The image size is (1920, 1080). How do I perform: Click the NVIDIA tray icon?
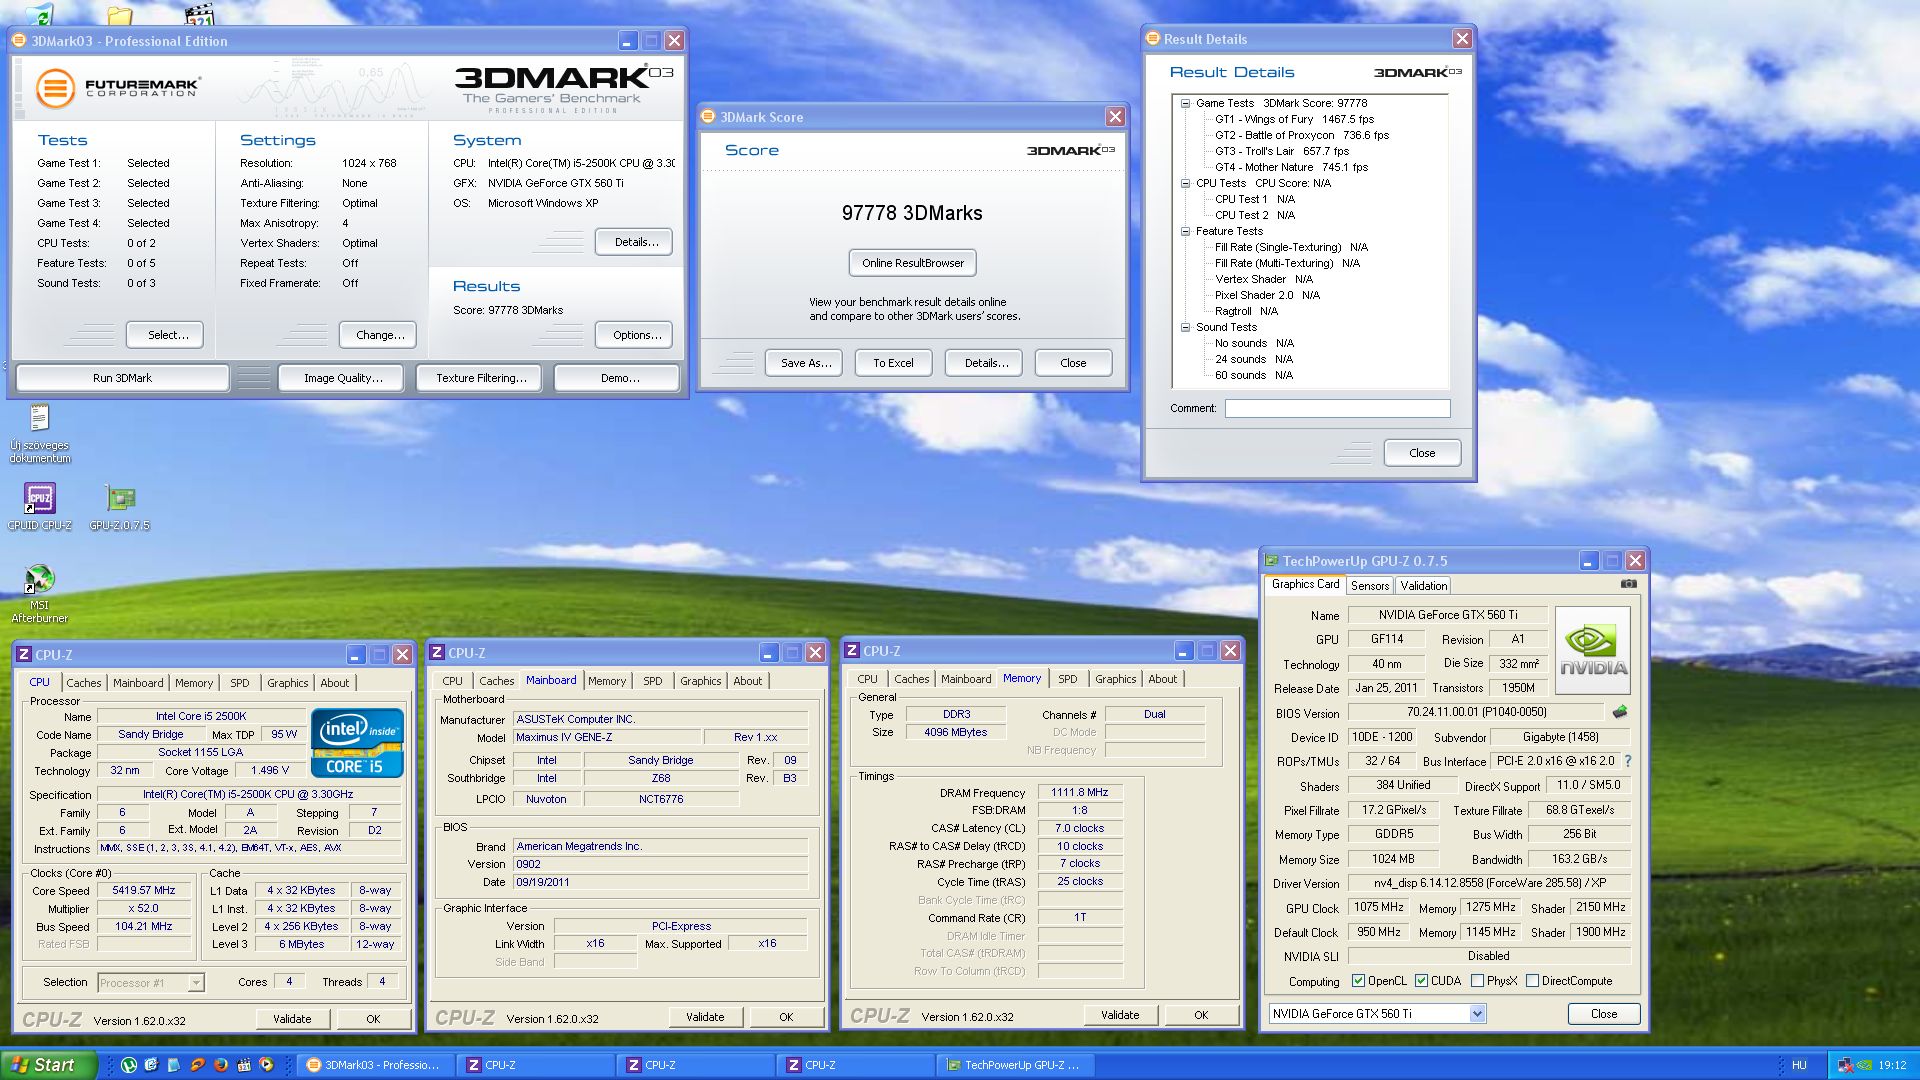(x=1865, y=1065)
